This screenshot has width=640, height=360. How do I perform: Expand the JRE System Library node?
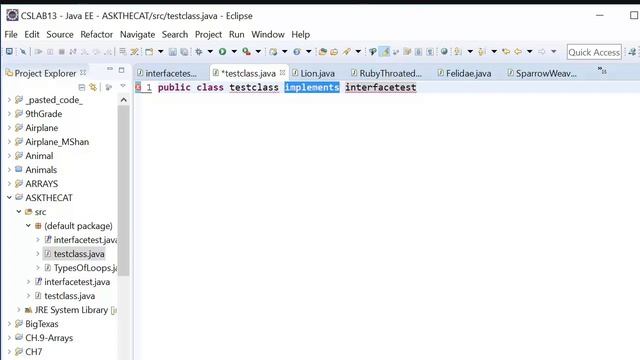click(18, 310)
